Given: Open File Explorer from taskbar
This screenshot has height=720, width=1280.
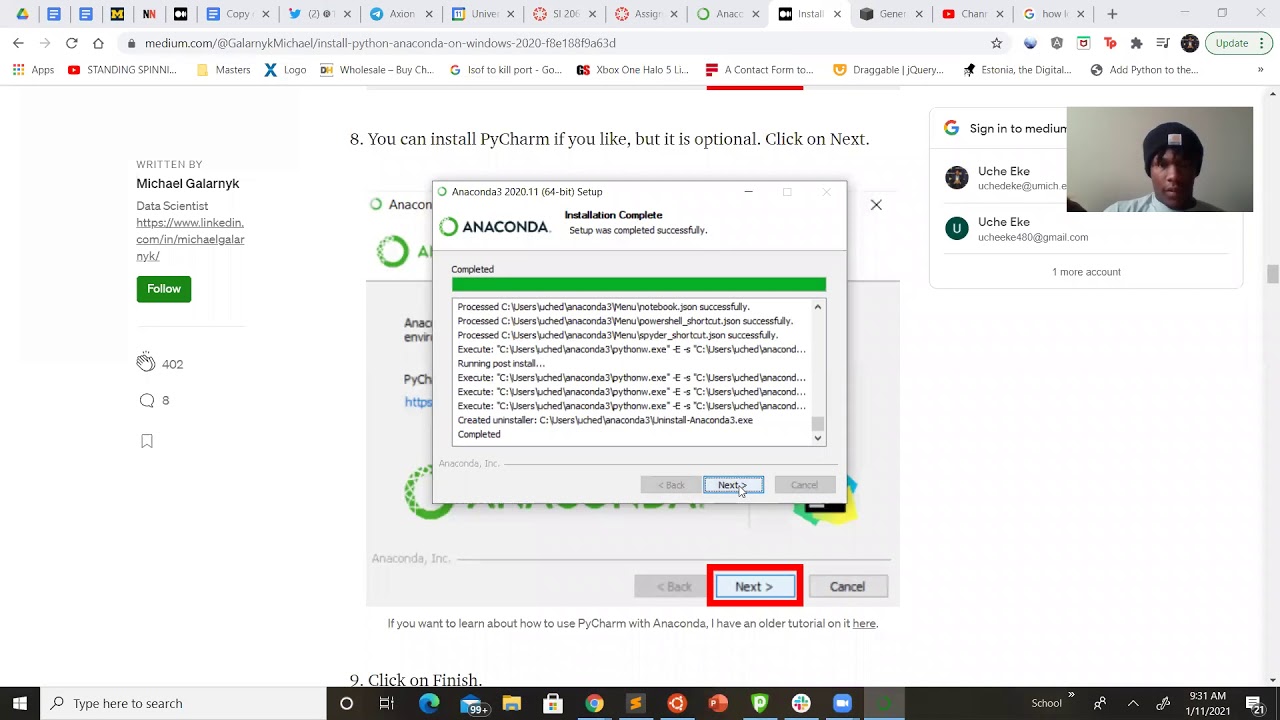Looking at the screenshot, I should coord(511,703).
